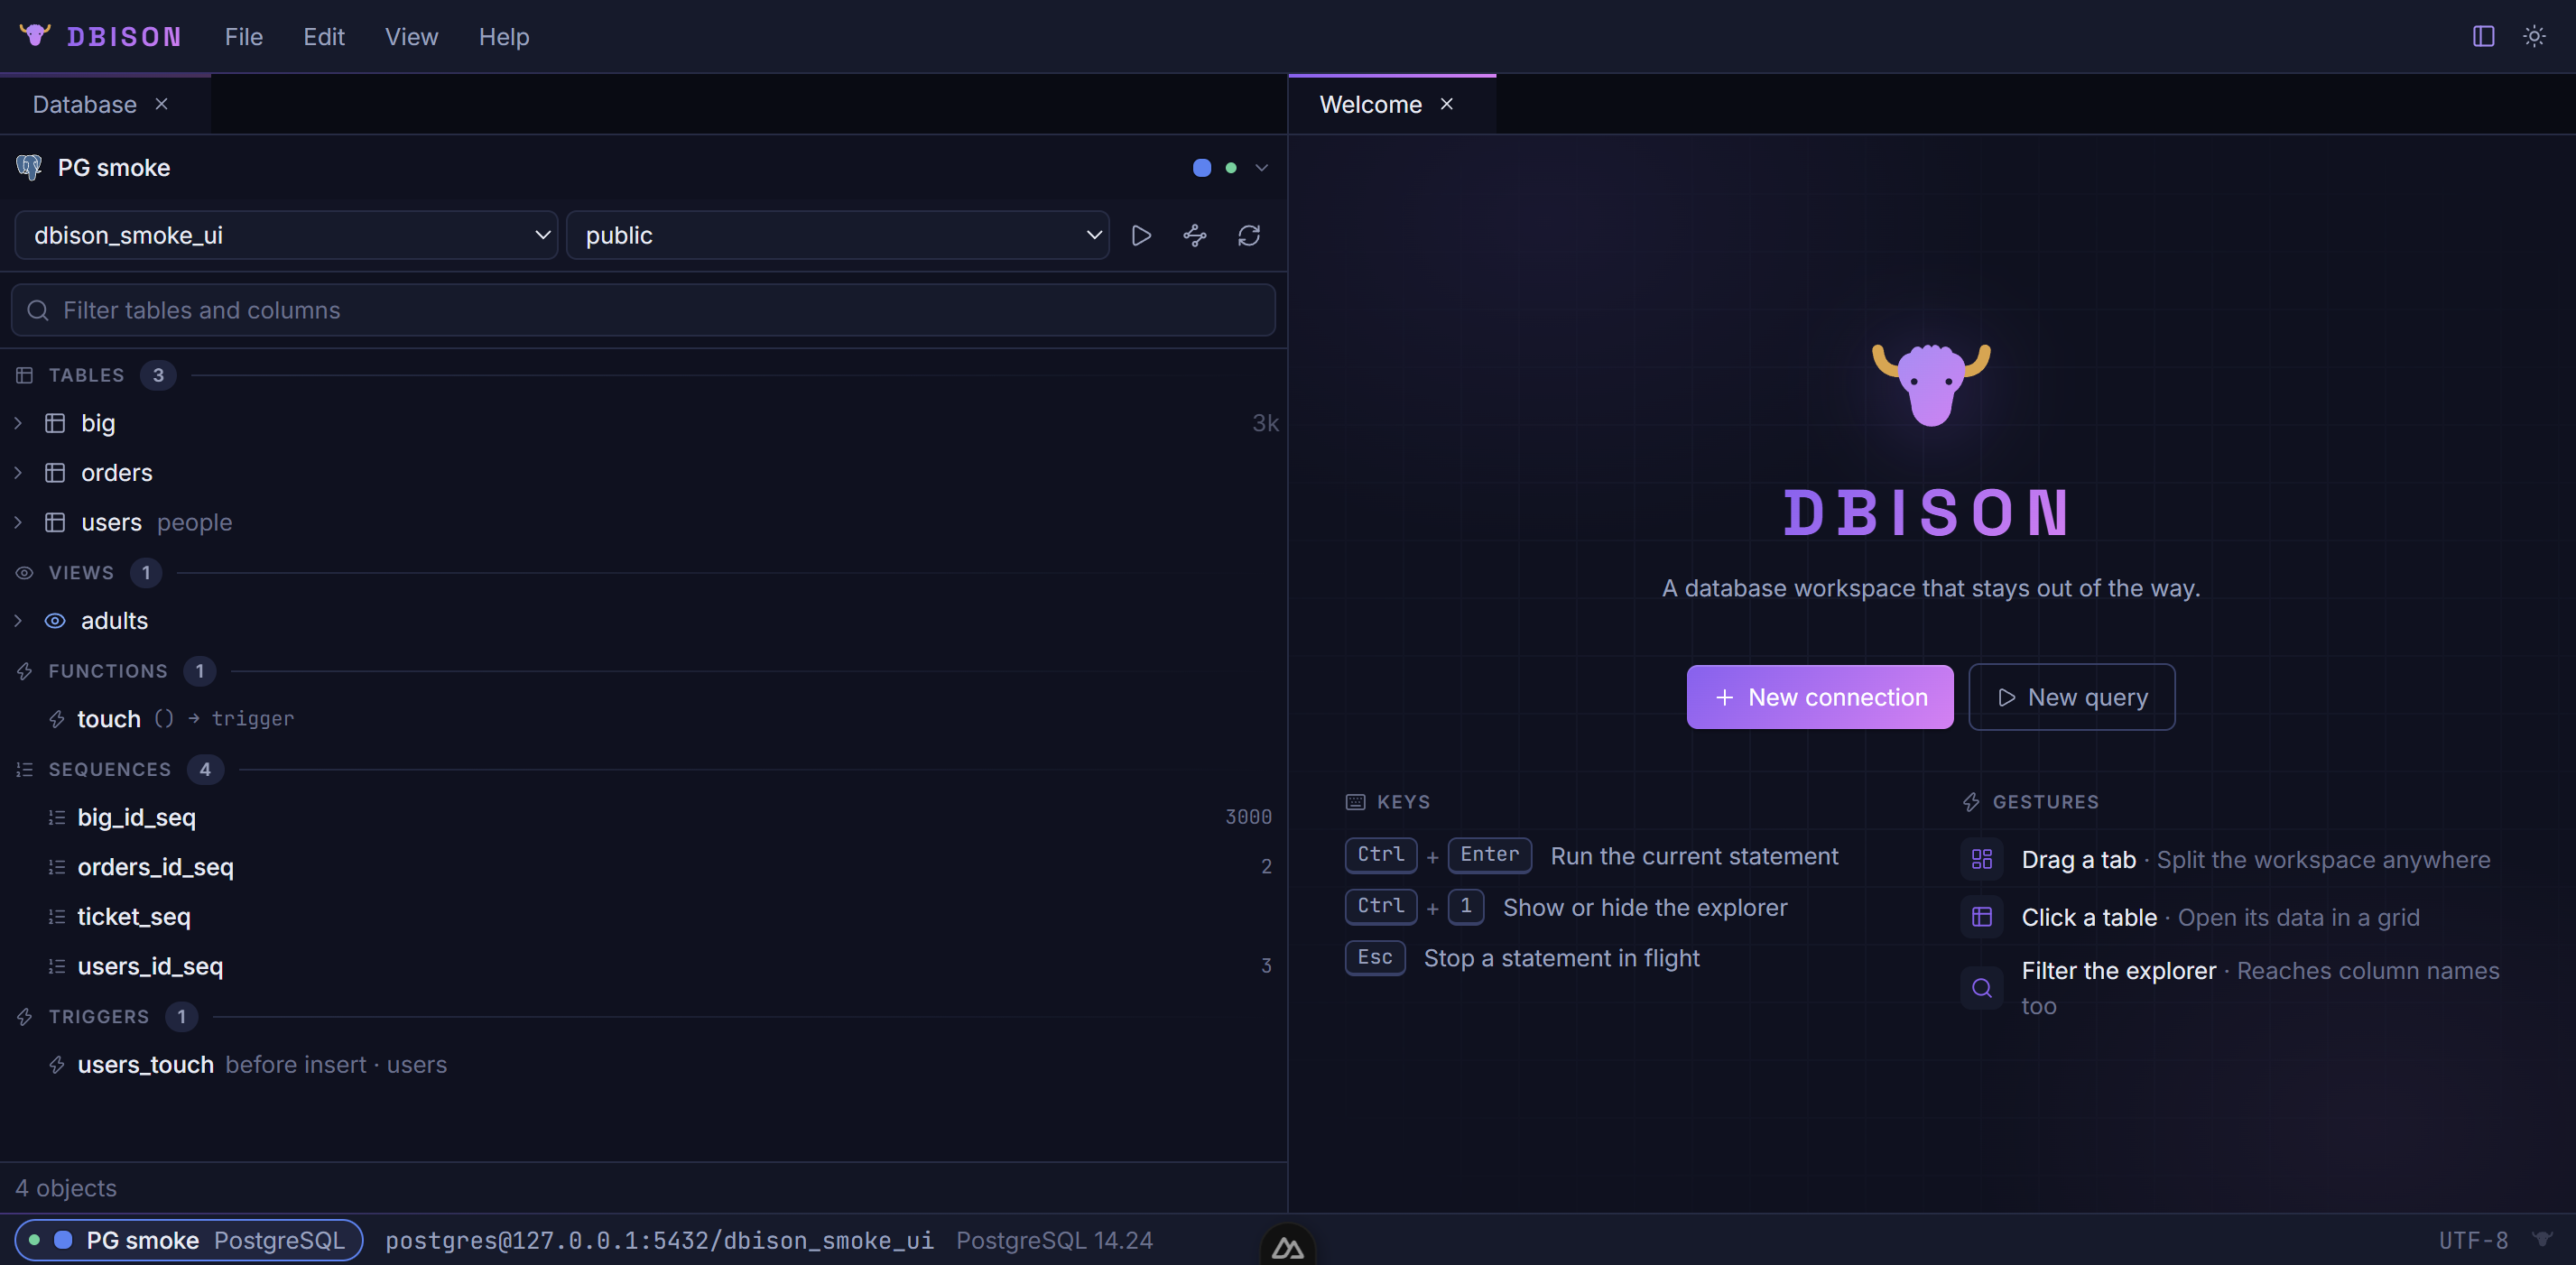This screenshot has width=2576, height=1265.
Task: Close the Database tab
Action: 161,104
